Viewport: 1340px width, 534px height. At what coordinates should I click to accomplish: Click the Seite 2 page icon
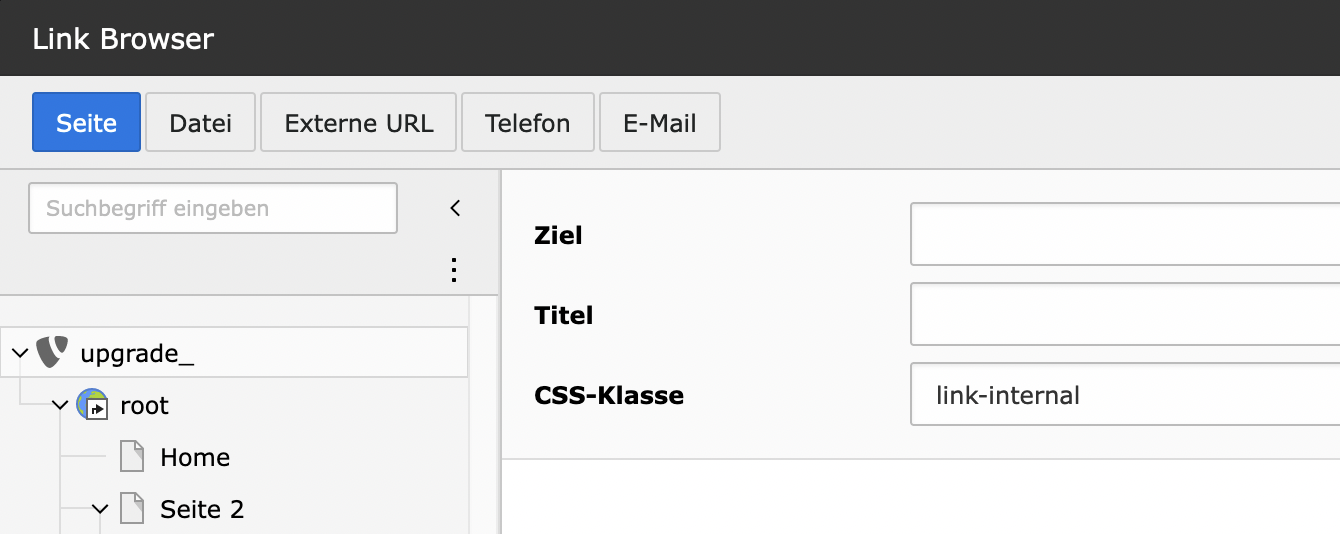pos(132,509)
